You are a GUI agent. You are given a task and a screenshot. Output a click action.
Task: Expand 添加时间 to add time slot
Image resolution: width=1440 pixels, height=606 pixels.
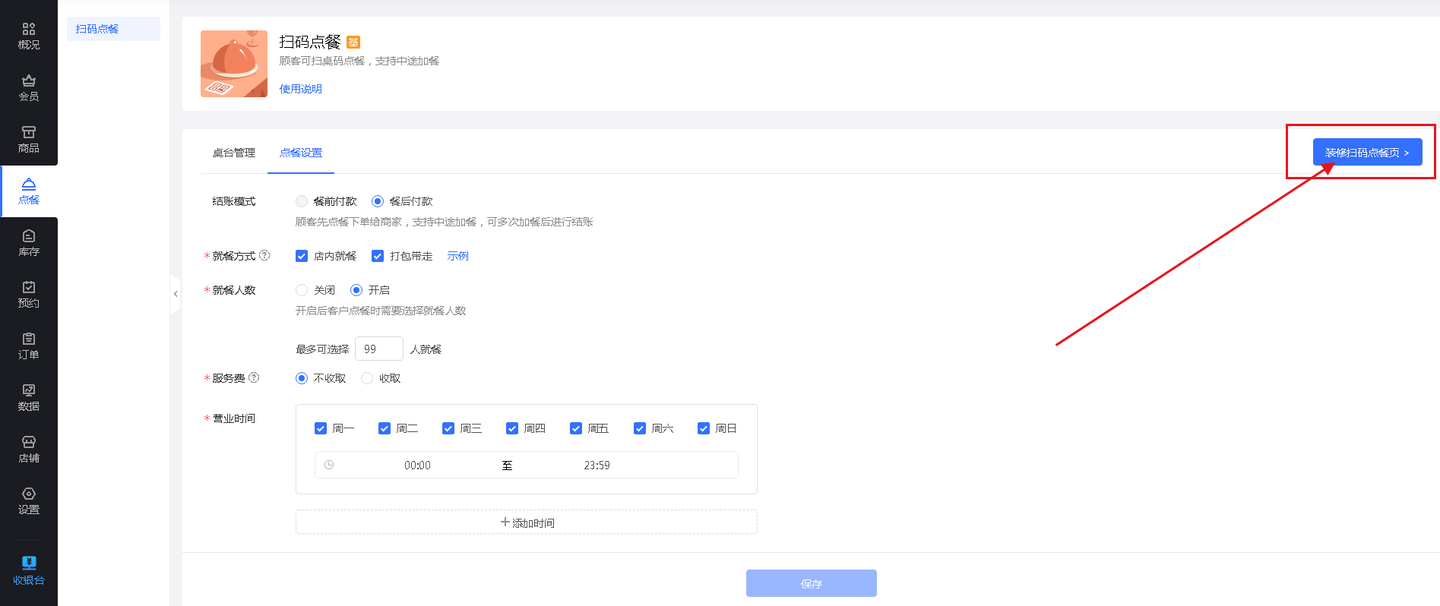pos(526,522)
